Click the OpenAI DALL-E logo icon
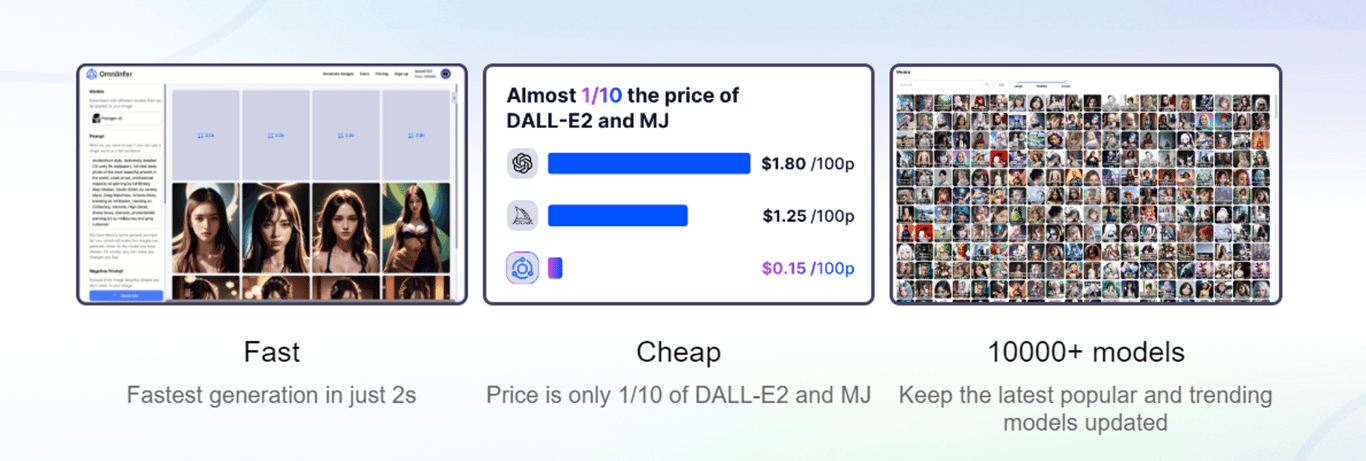1366x461 pixels. click(522, 163)
